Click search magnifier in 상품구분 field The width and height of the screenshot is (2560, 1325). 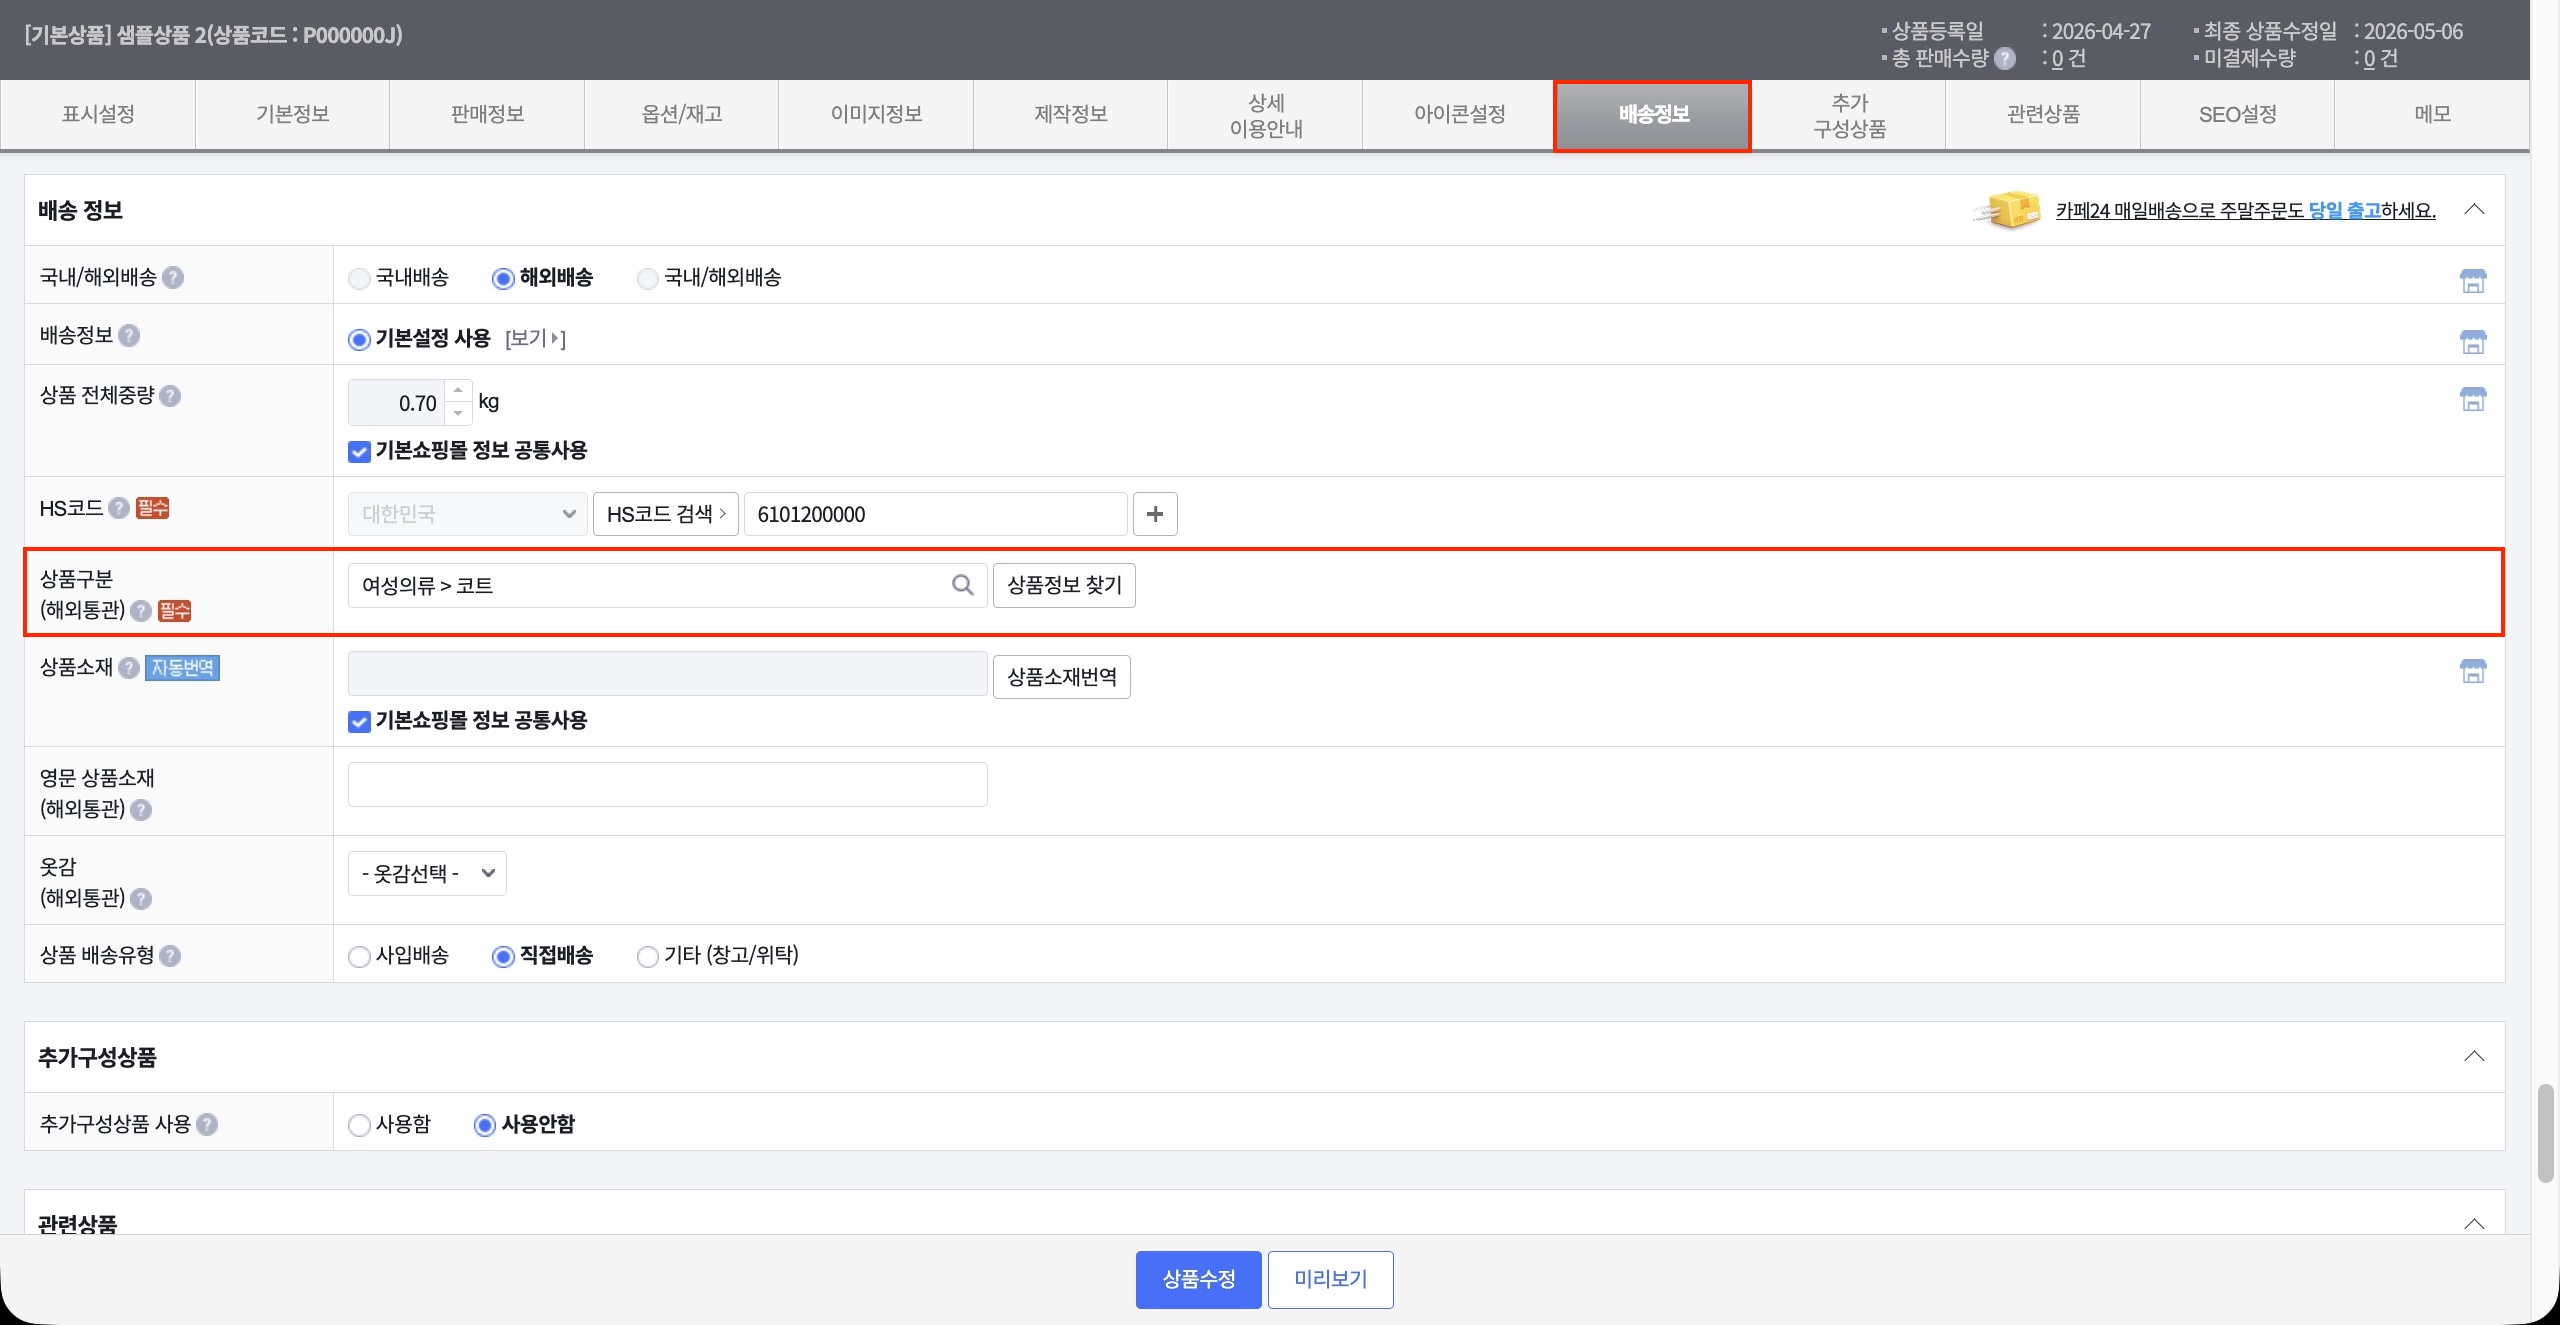(x=963, y=585)
